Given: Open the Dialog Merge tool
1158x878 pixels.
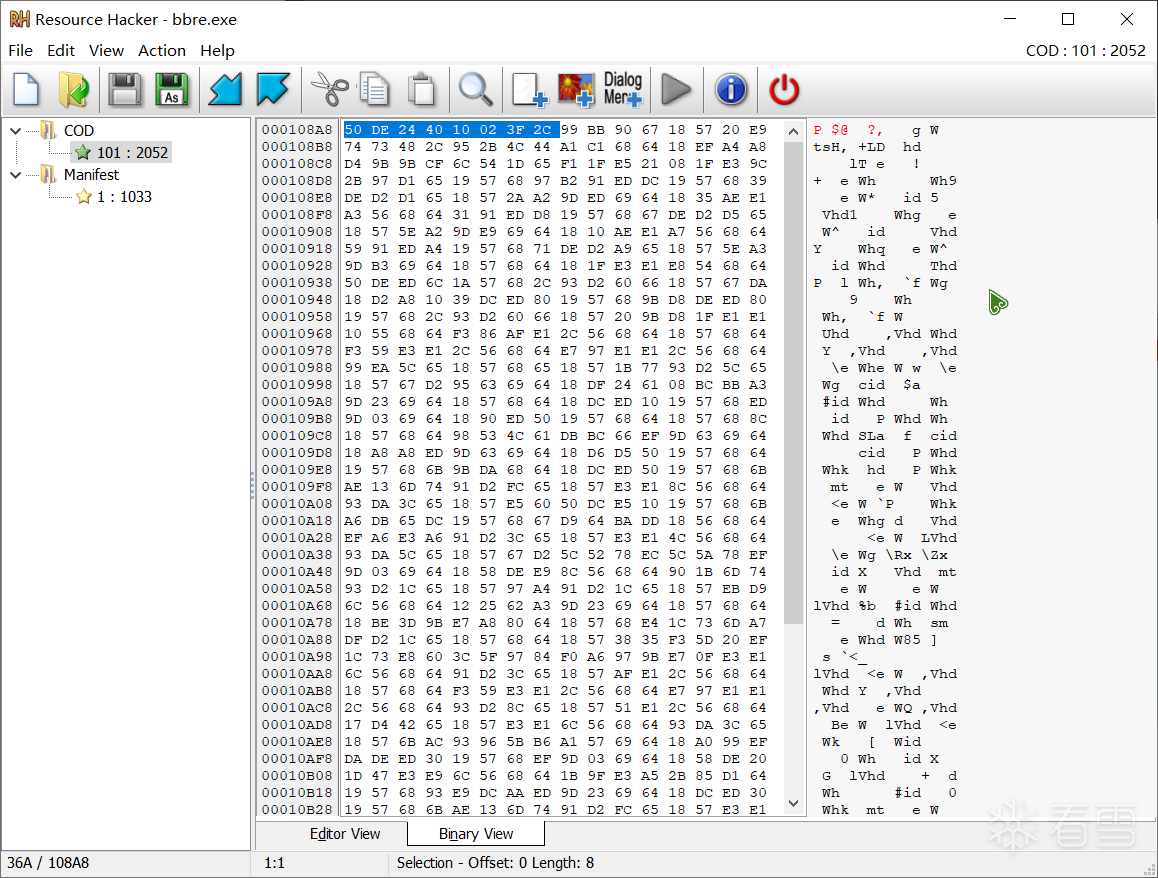Looking at the screenshot, I should click(623, 89).
